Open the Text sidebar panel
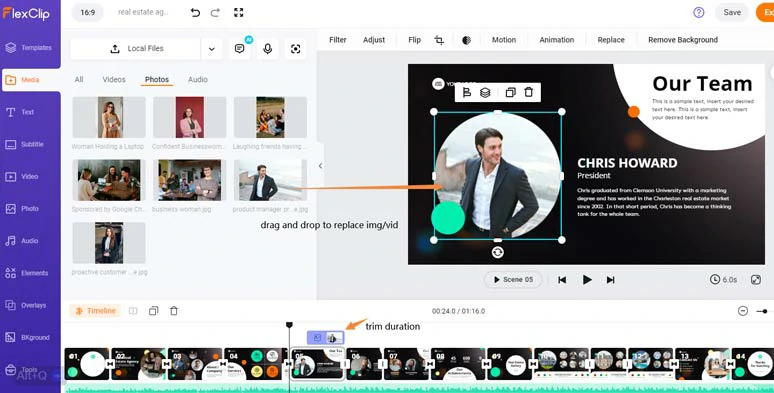 pyautogui.click(x=21, y=112)
